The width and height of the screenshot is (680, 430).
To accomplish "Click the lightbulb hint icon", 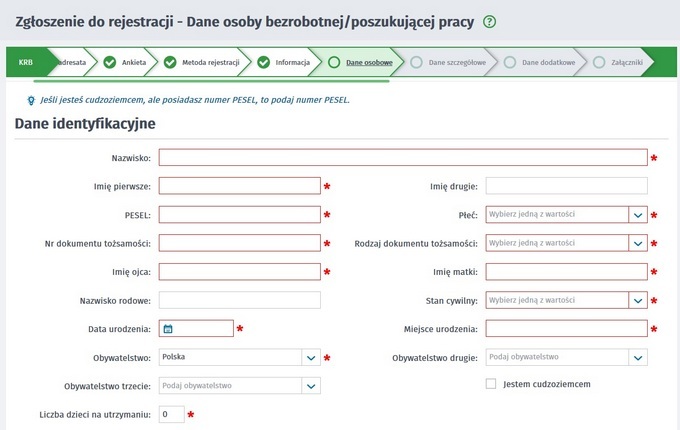I will [x=31, y=101].
